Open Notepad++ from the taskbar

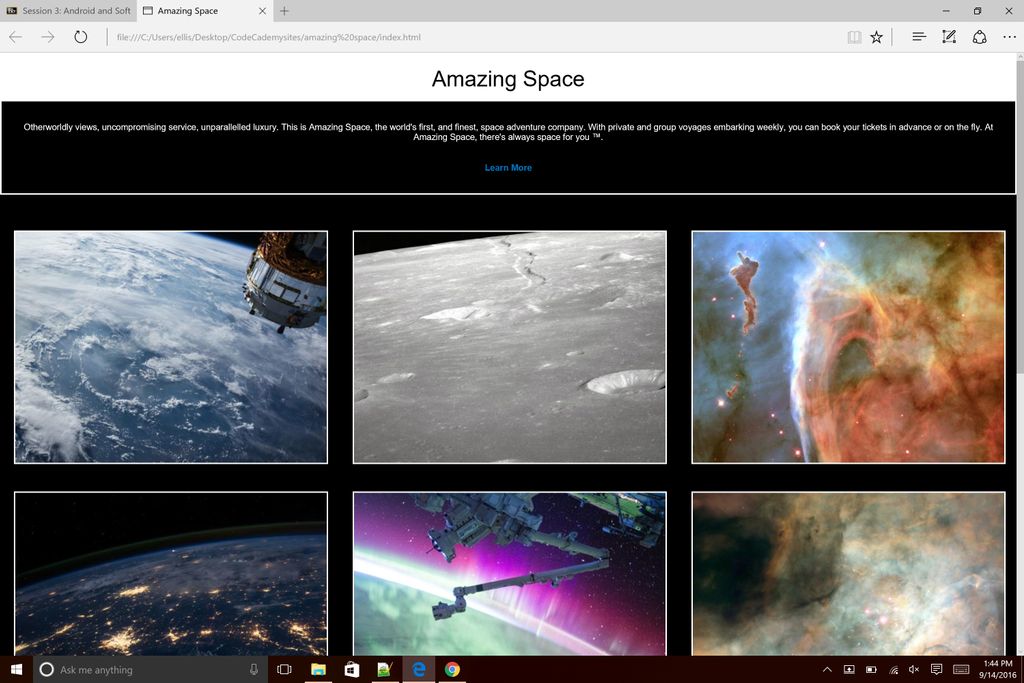coord(385,669)
